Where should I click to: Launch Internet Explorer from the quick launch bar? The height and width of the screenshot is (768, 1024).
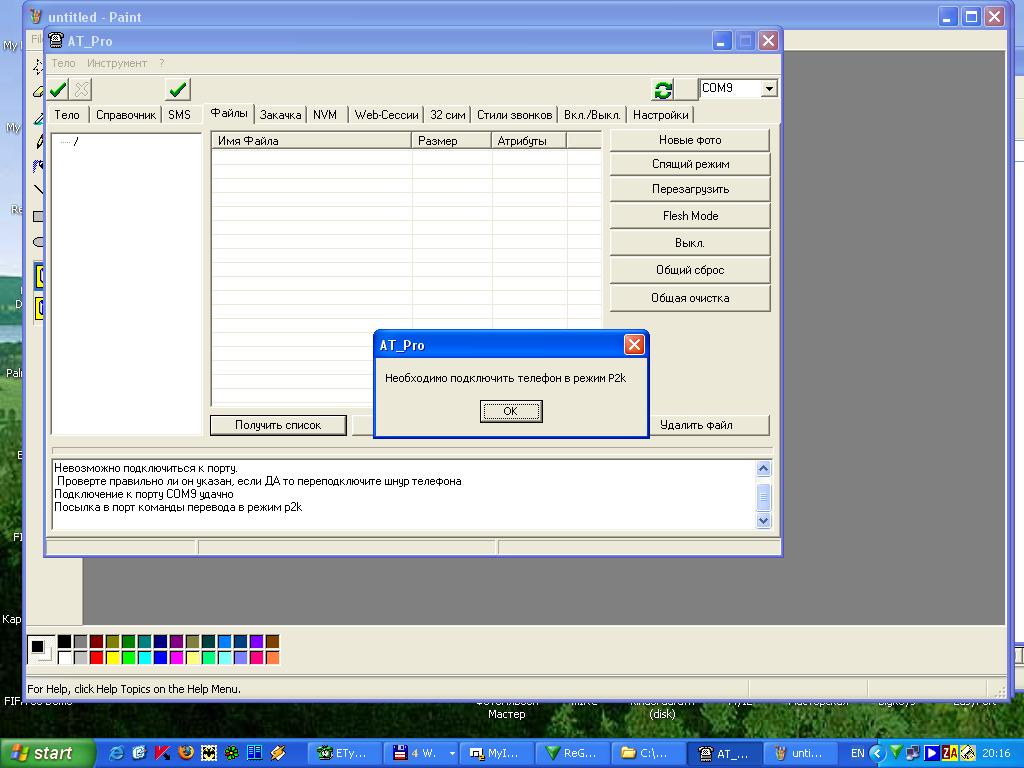[x=117, y=753]
